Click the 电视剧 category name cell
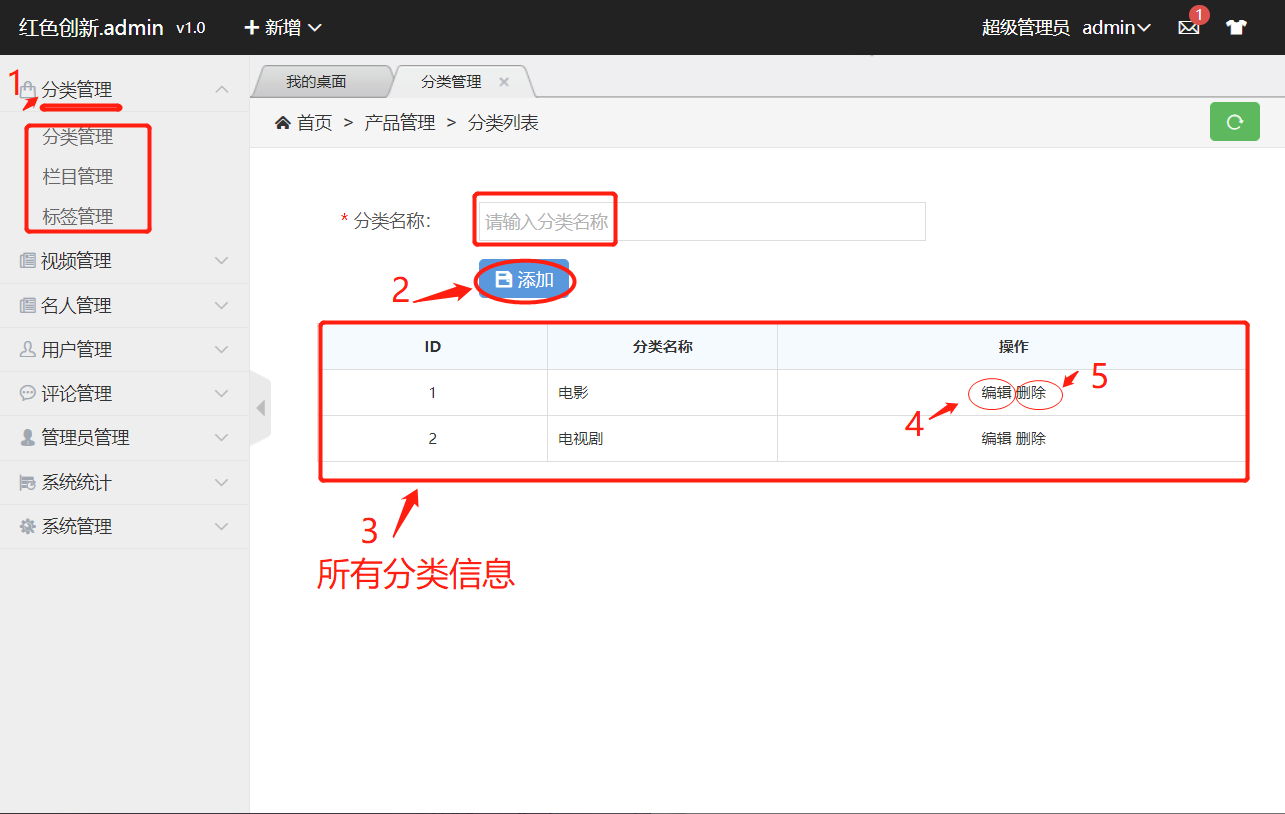Screen dimensions: 1285x814 [x=662, y=439]
